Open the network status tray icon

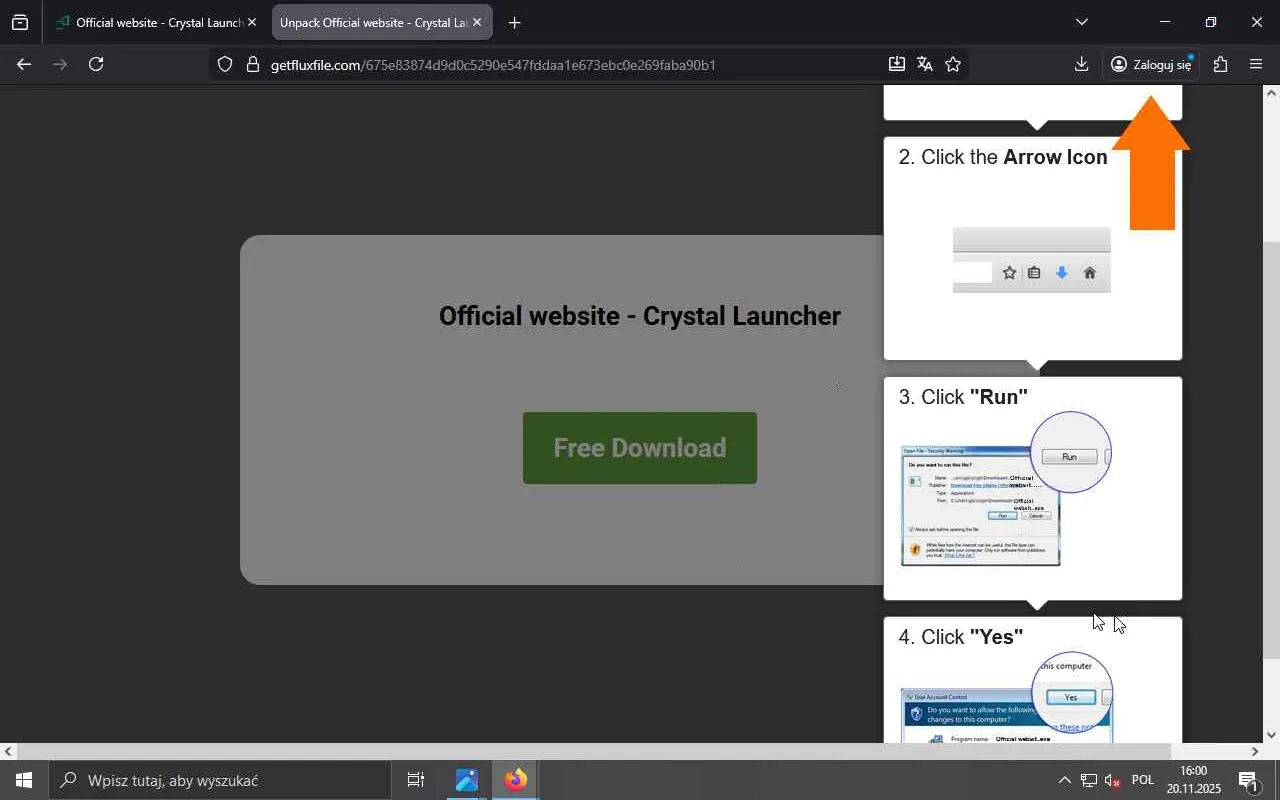click(1088, 780)
